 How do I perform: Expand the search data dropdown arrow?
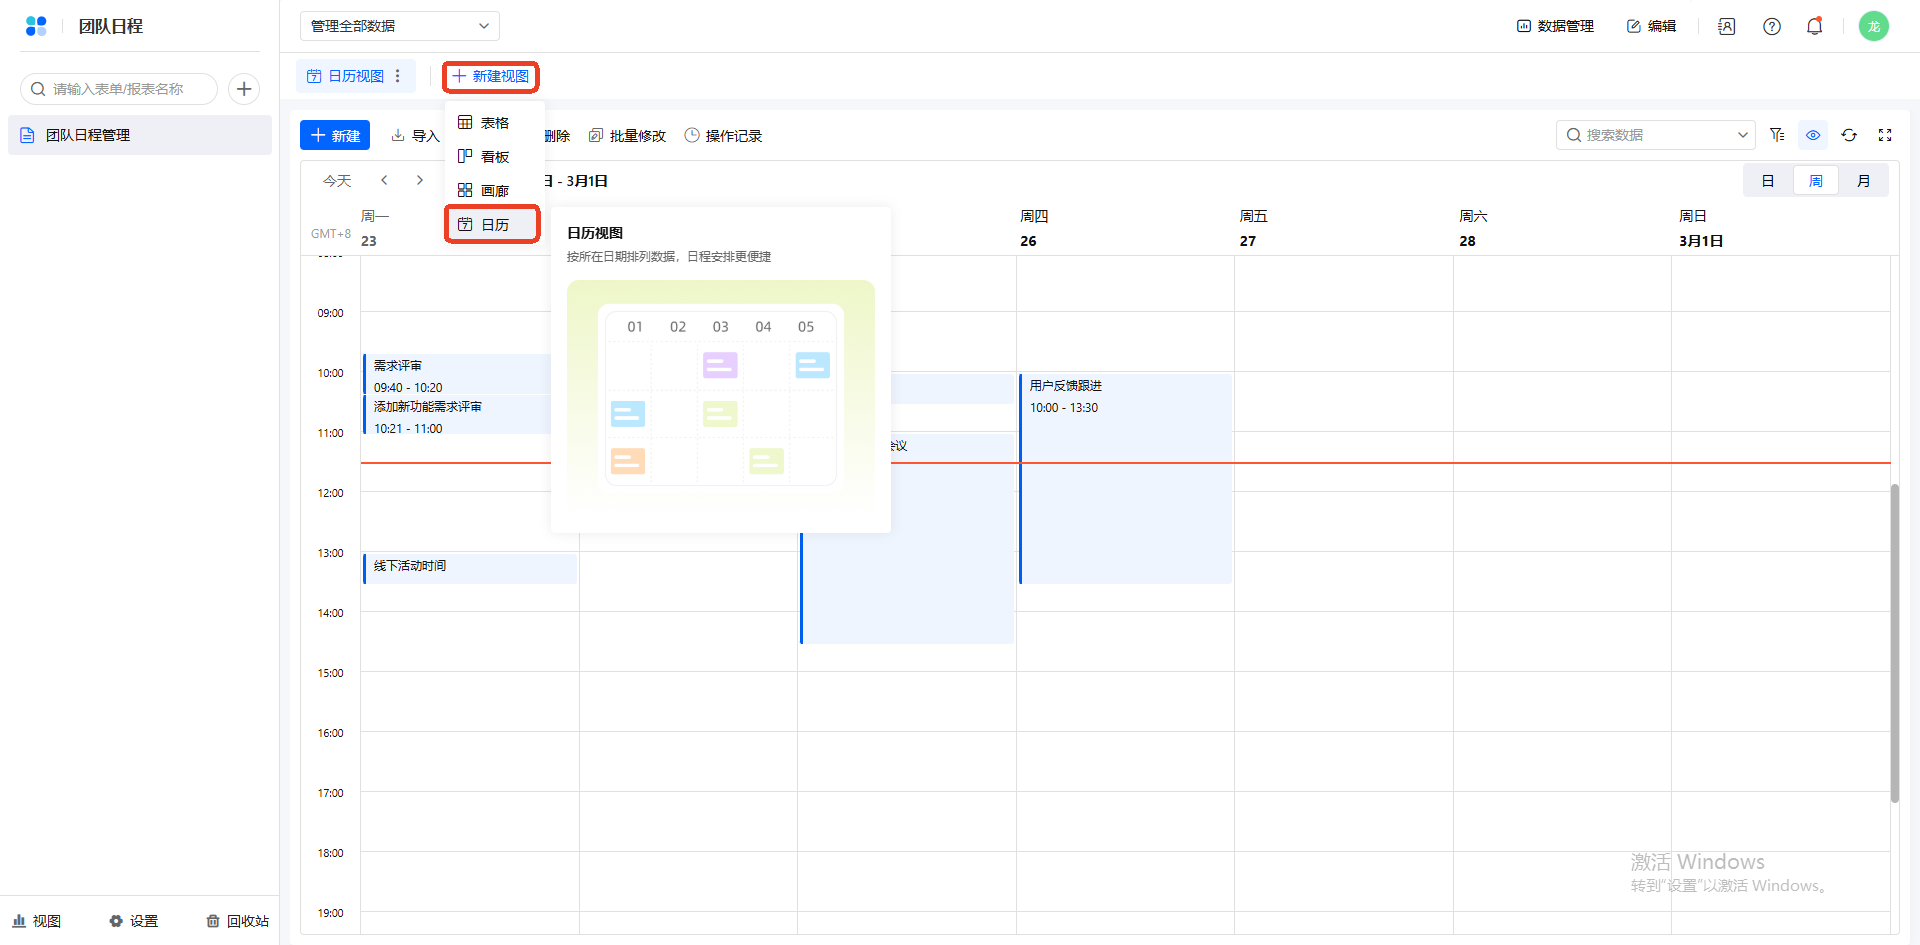(1742, 135)
